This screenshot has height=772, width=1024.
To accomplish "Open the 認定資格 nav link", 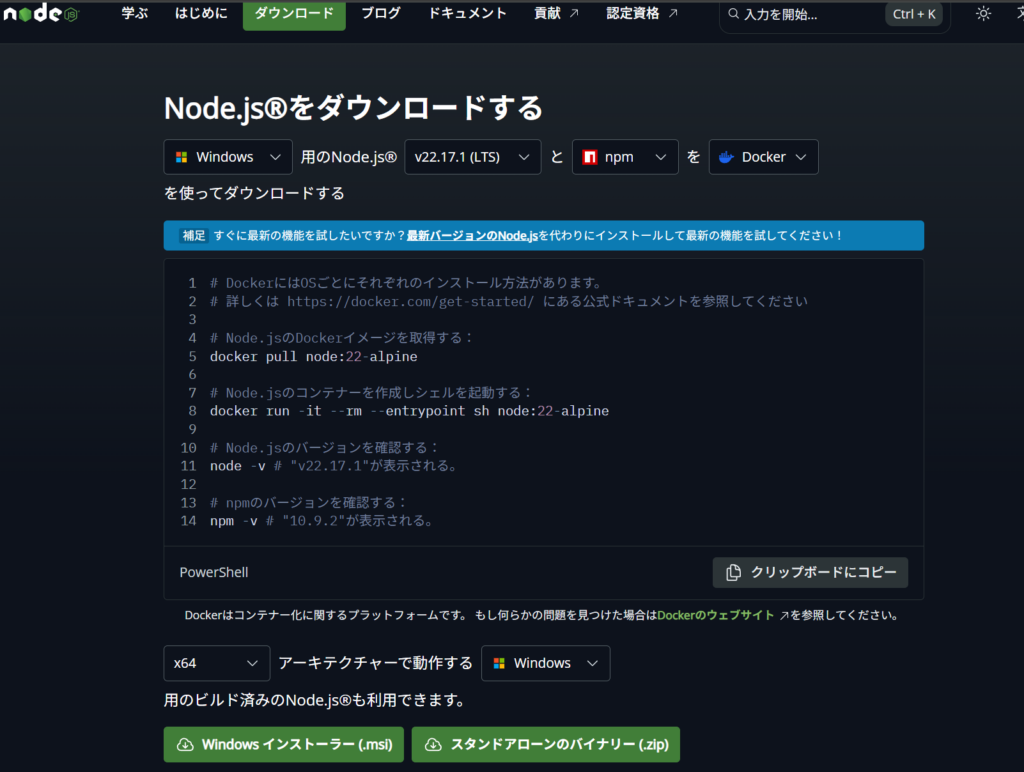I will pyautogui.click(x=642, y=13).
